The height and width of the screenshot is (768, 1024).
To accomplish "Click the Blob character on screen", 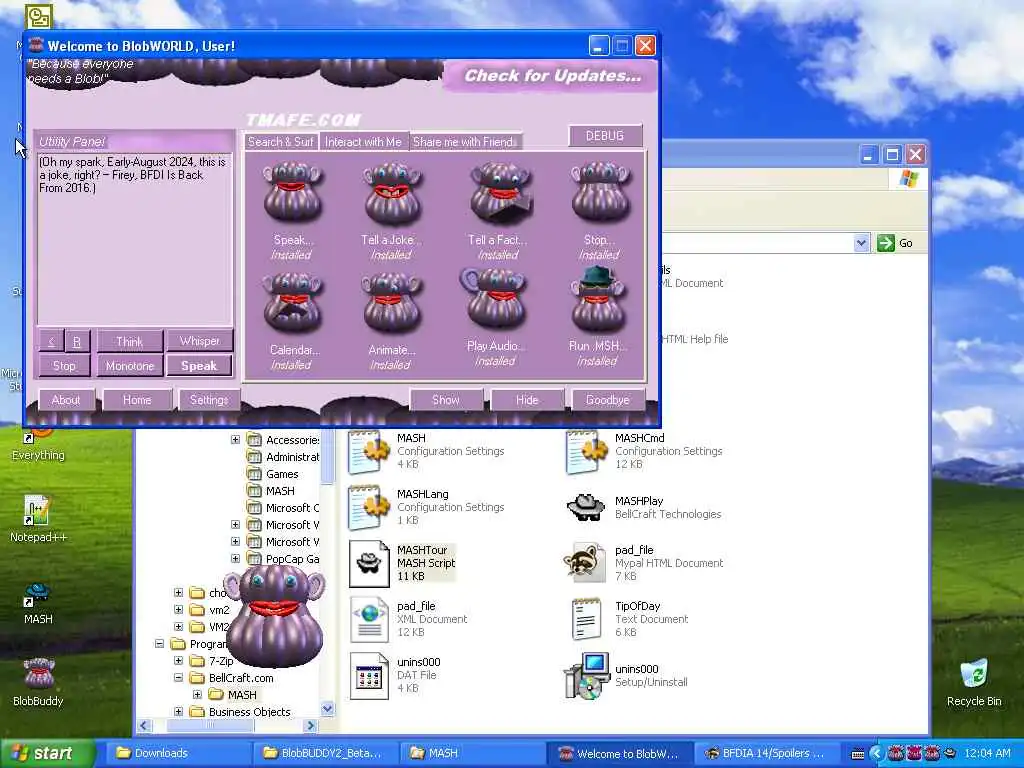I will tap(274, 616).
